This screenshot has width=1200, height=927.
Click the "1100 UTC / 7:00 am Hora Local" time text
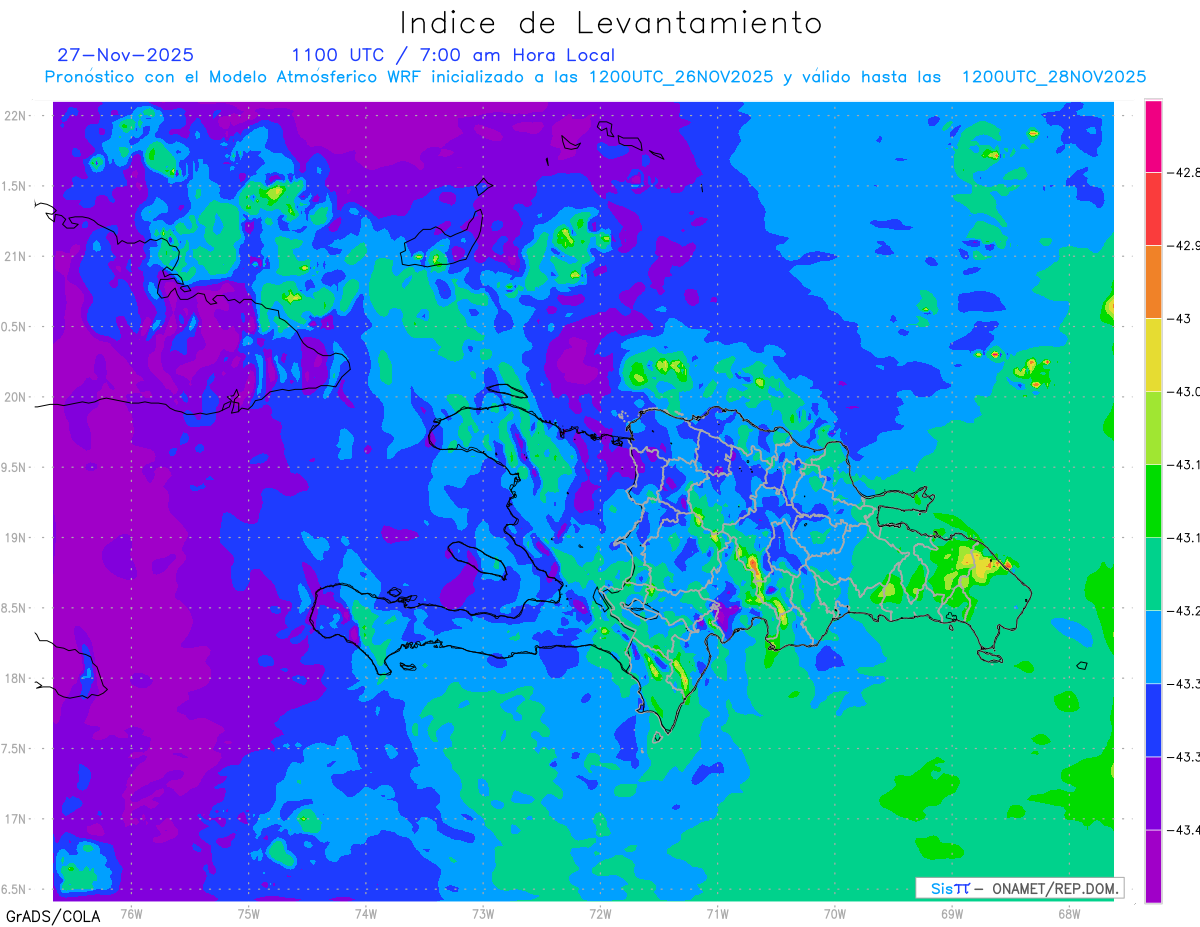[453, 56]
